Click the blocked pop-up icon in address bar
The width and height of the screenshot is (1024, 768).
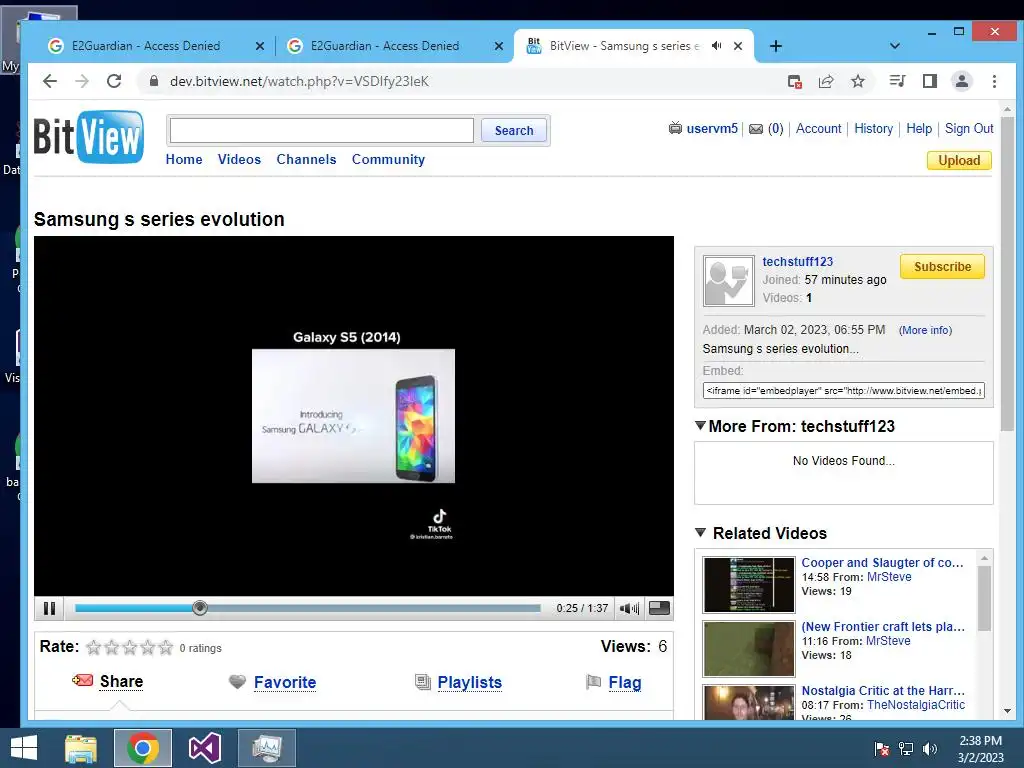[x=794, y=81]
